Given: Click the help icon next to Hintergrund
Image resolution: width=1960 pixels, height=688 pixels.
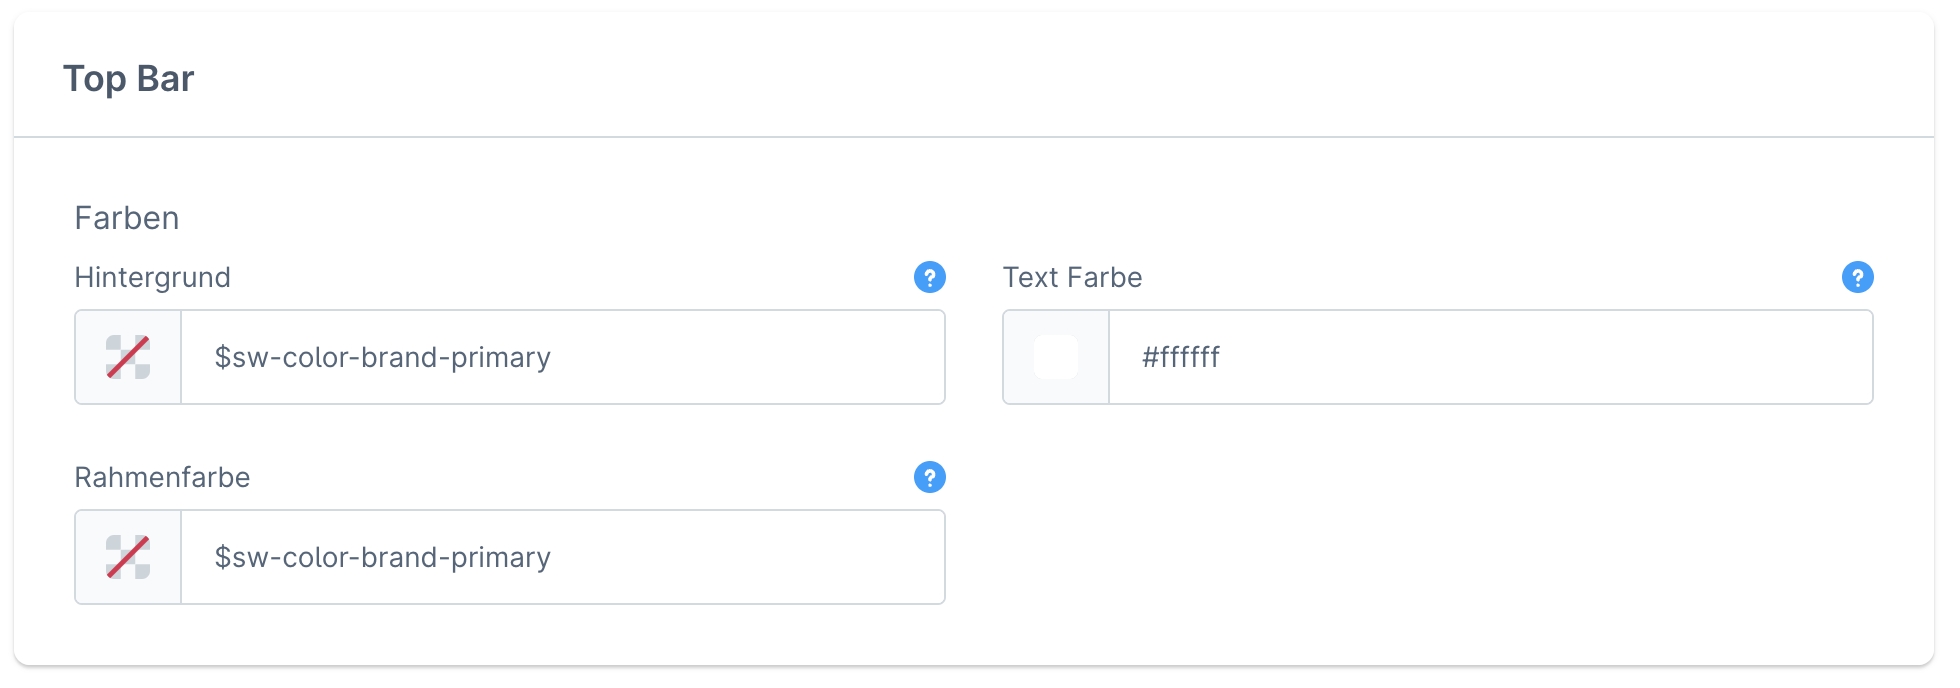Looking at the screenshot, I should coord(930,277).
